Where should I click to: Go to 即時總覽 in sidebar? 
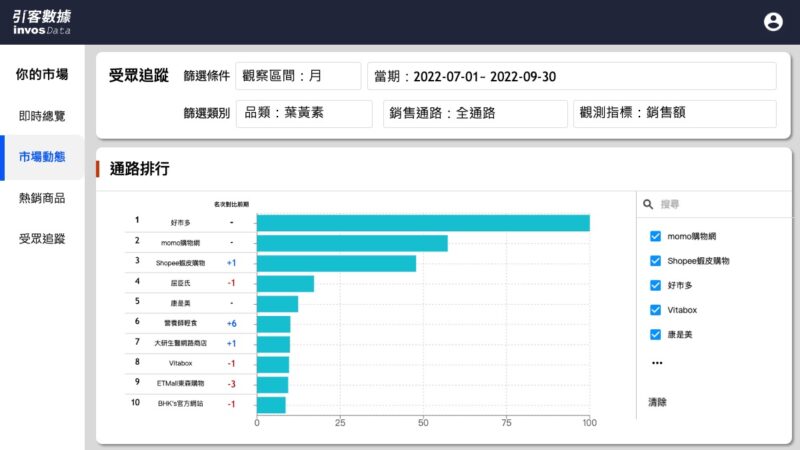point(42,116)
